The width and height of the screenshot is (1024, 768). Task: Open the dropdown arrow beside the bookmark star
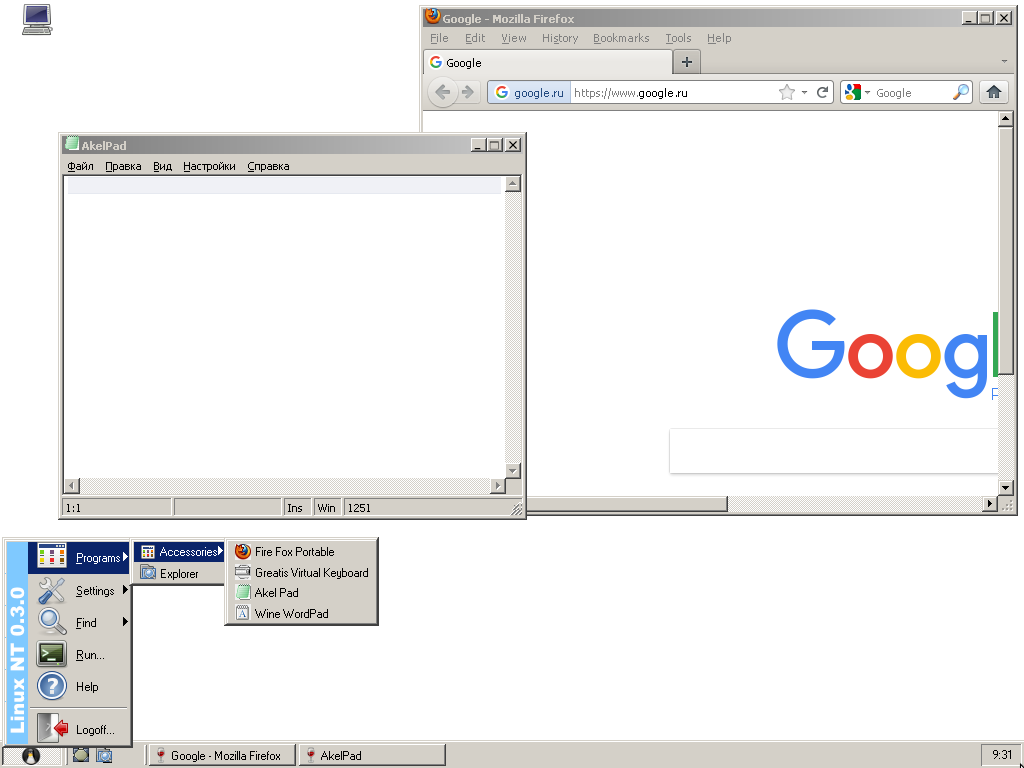coord(804,93)
